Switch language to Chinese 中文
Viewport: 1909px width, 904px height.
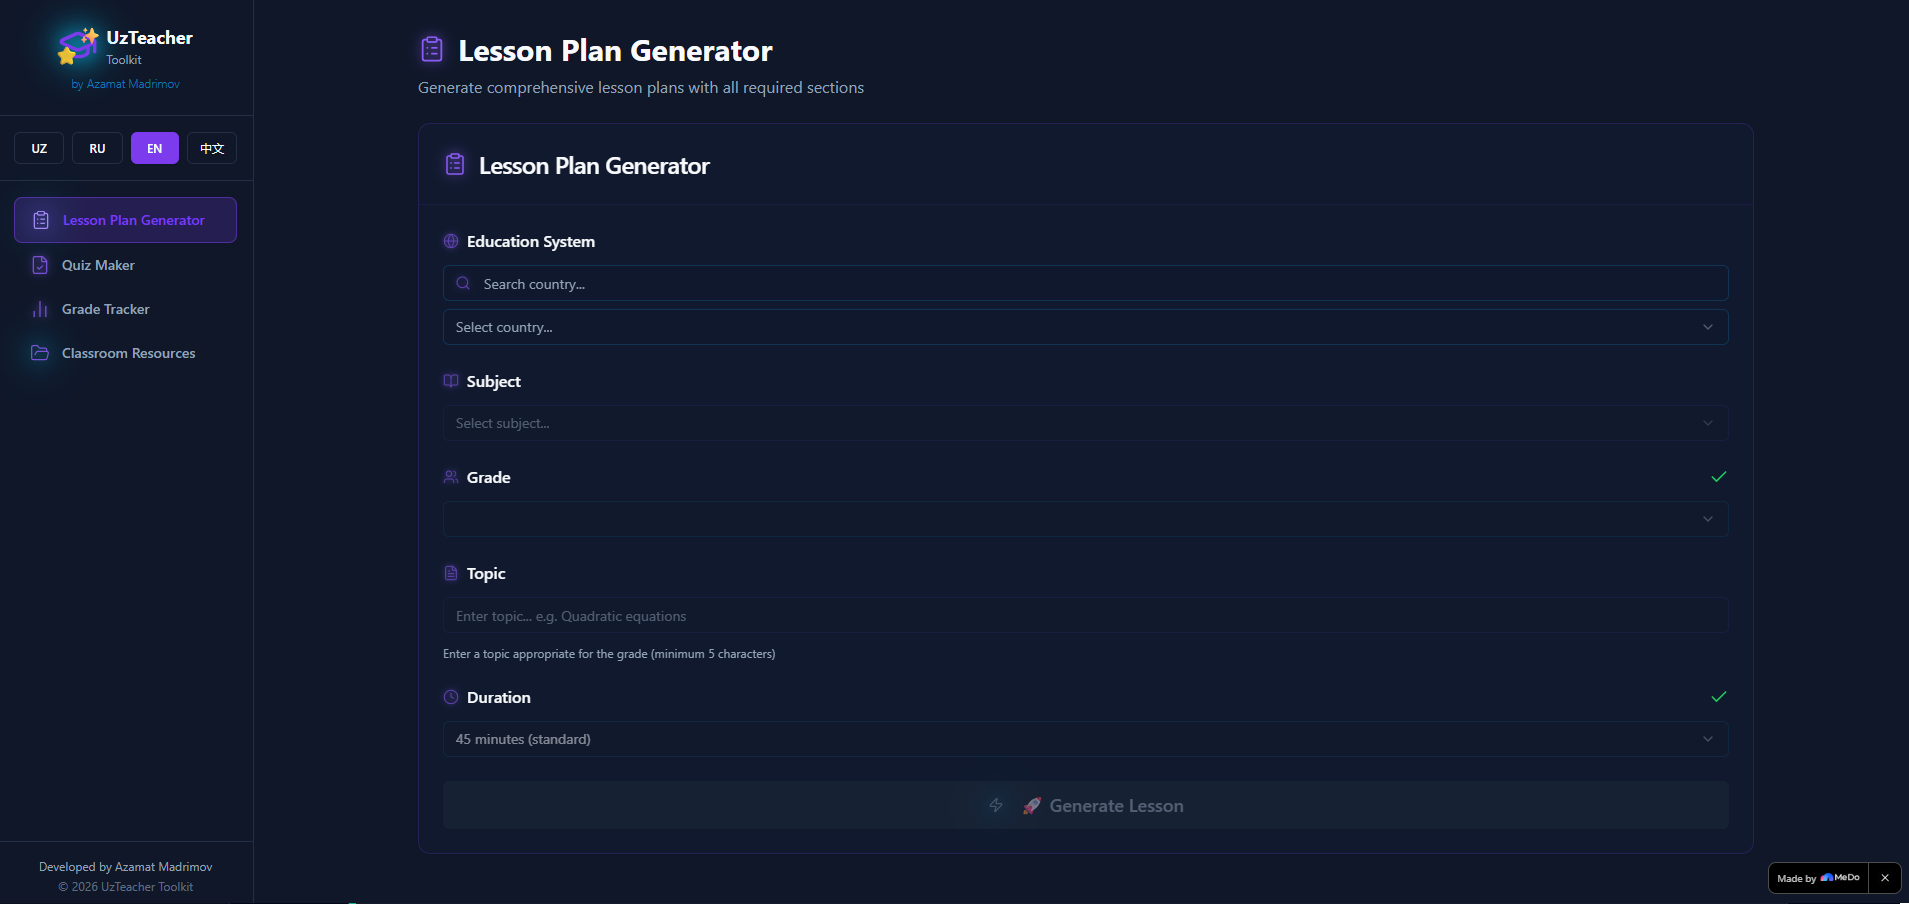pyautogui.click(x=212, y=148)
